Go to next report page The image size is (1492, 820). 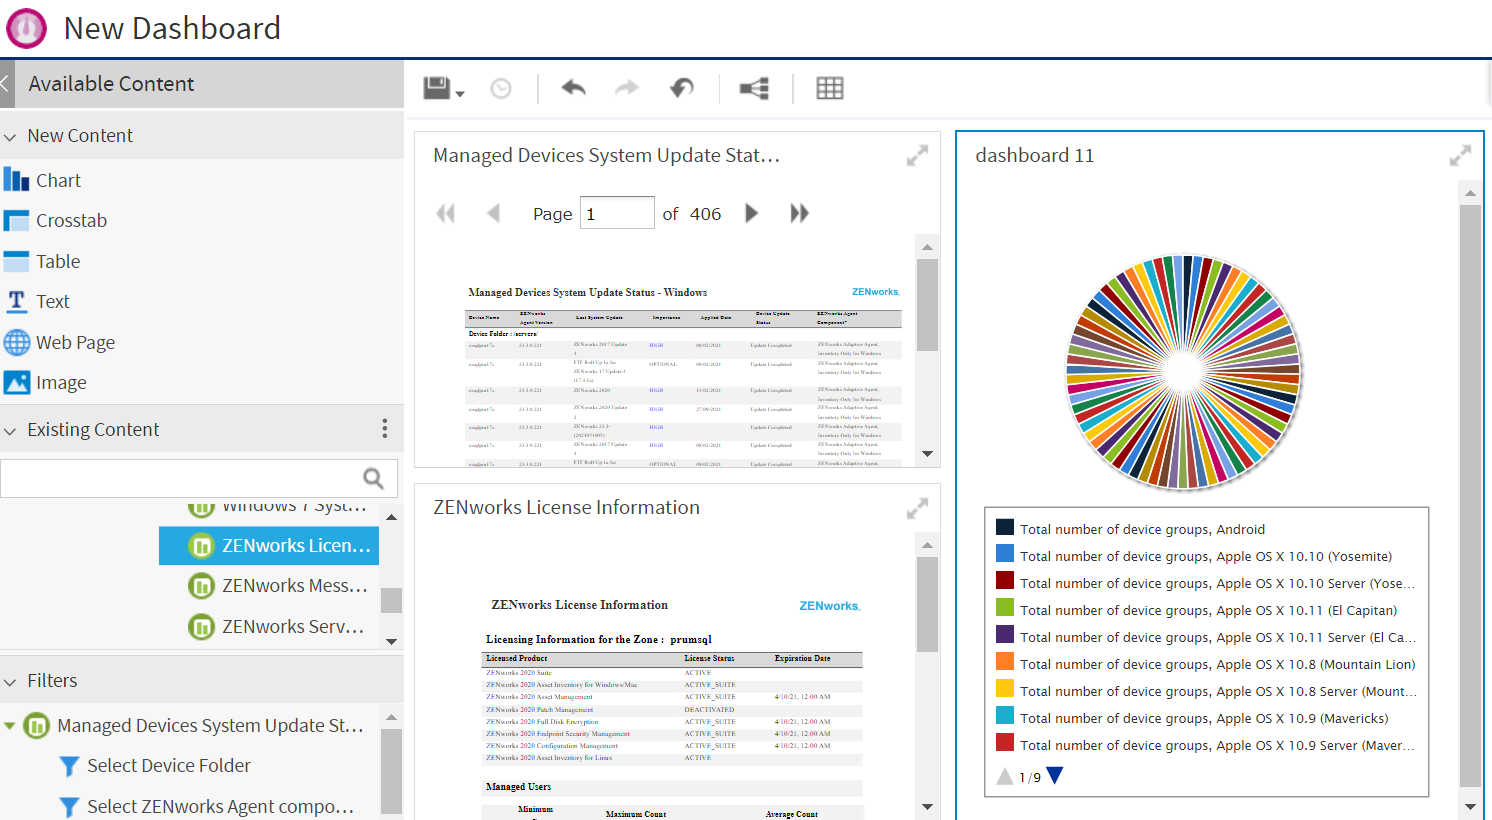click(x=751, y=214)
